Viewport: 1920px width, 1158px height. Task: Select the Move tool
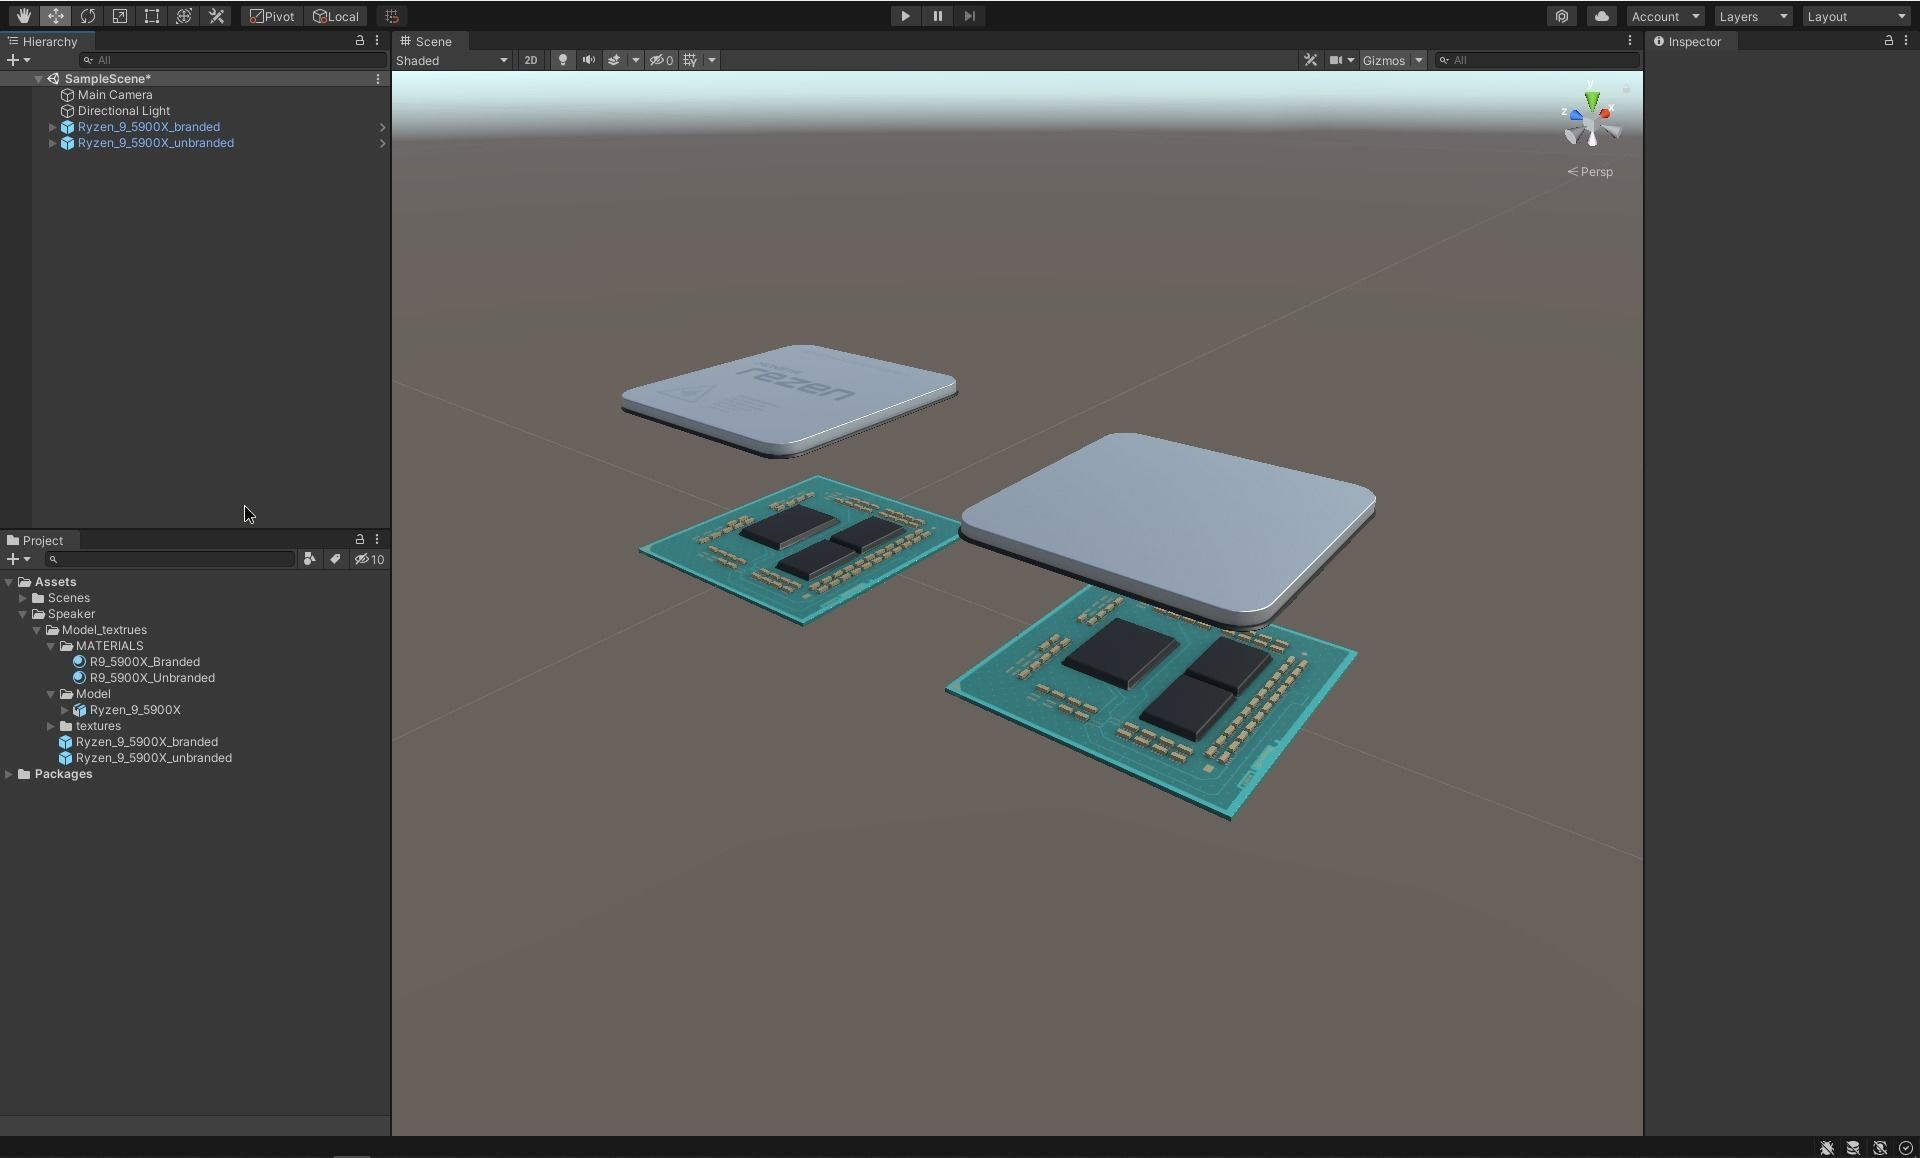coord(56,16)
